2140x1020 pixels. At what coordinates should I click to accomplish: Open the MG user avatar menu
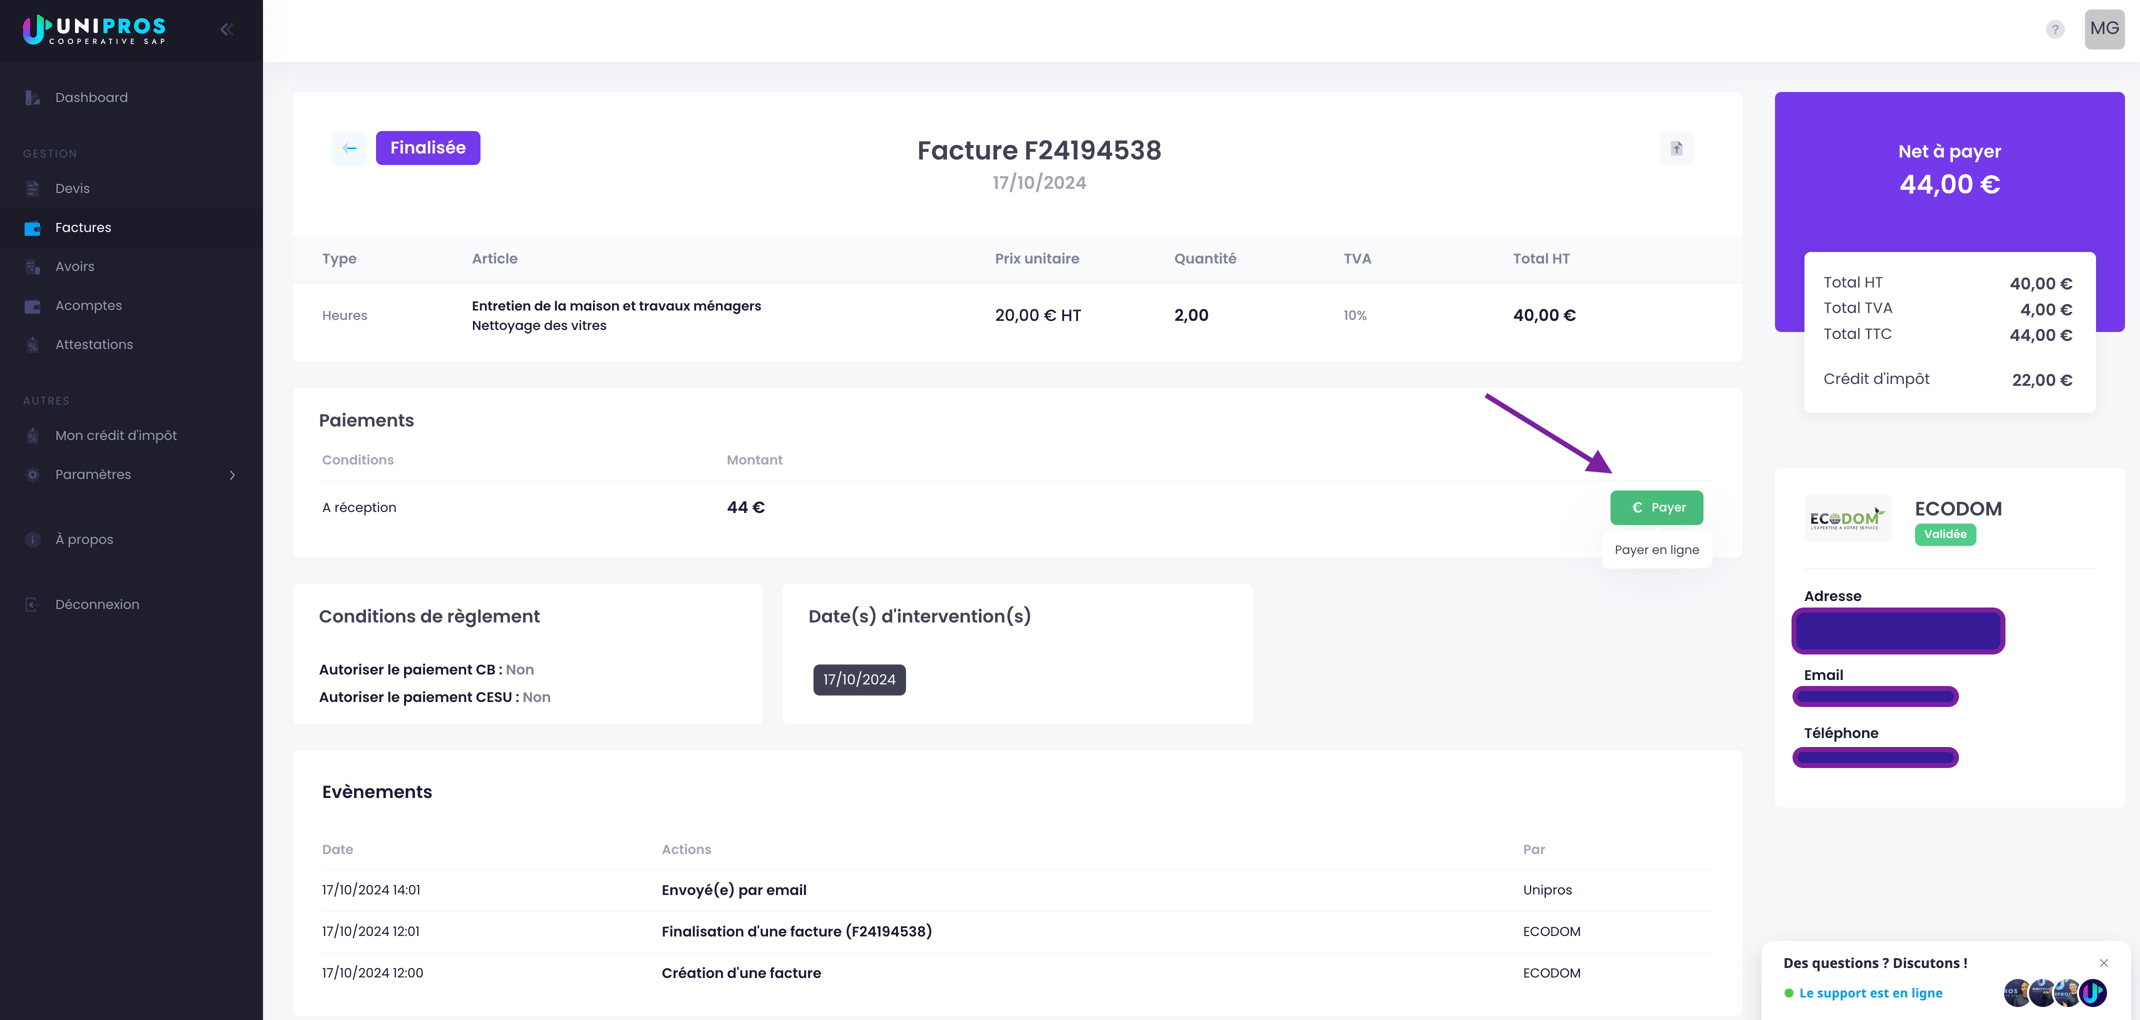pos(2103,29)
